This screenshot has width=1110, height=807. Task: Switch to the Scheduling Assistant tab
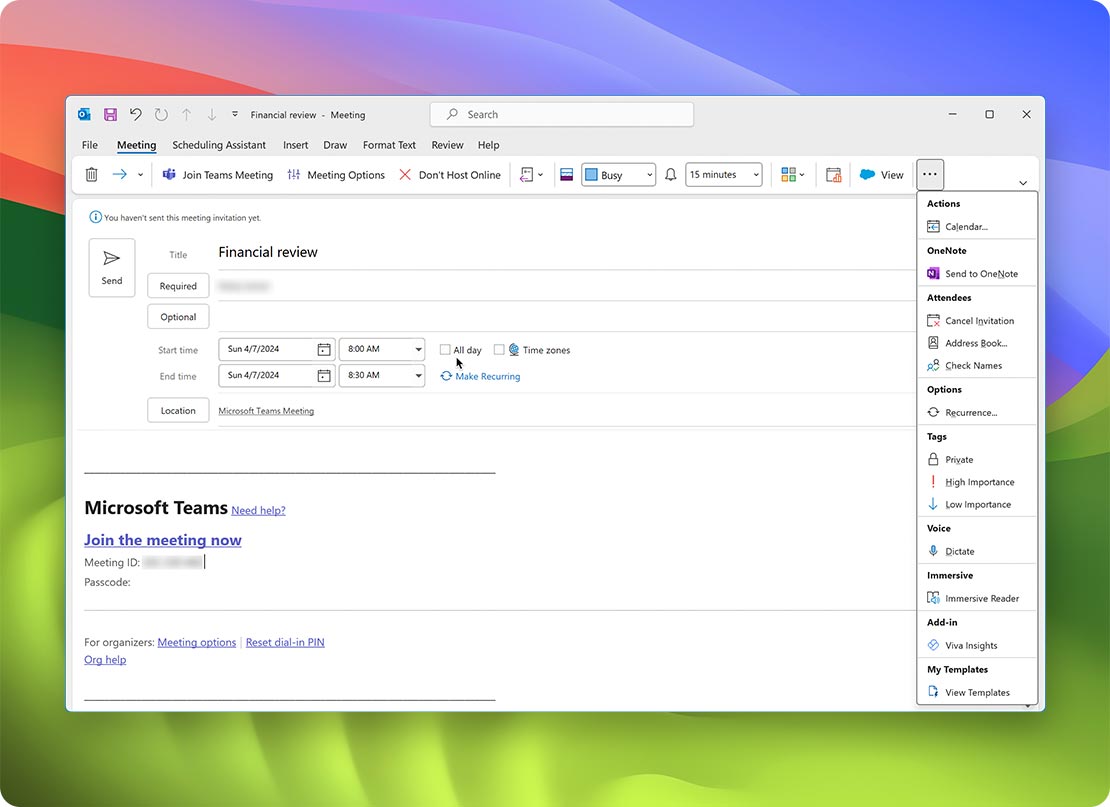[x=218, y=145]
